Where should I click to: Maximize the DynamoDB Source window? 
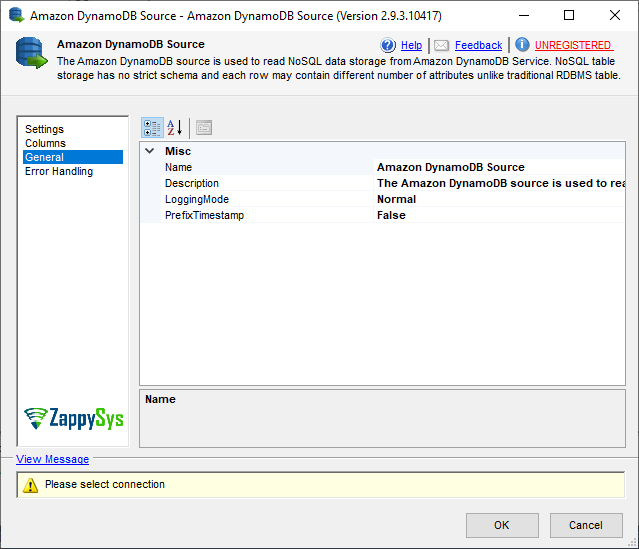tap(569, 15)
